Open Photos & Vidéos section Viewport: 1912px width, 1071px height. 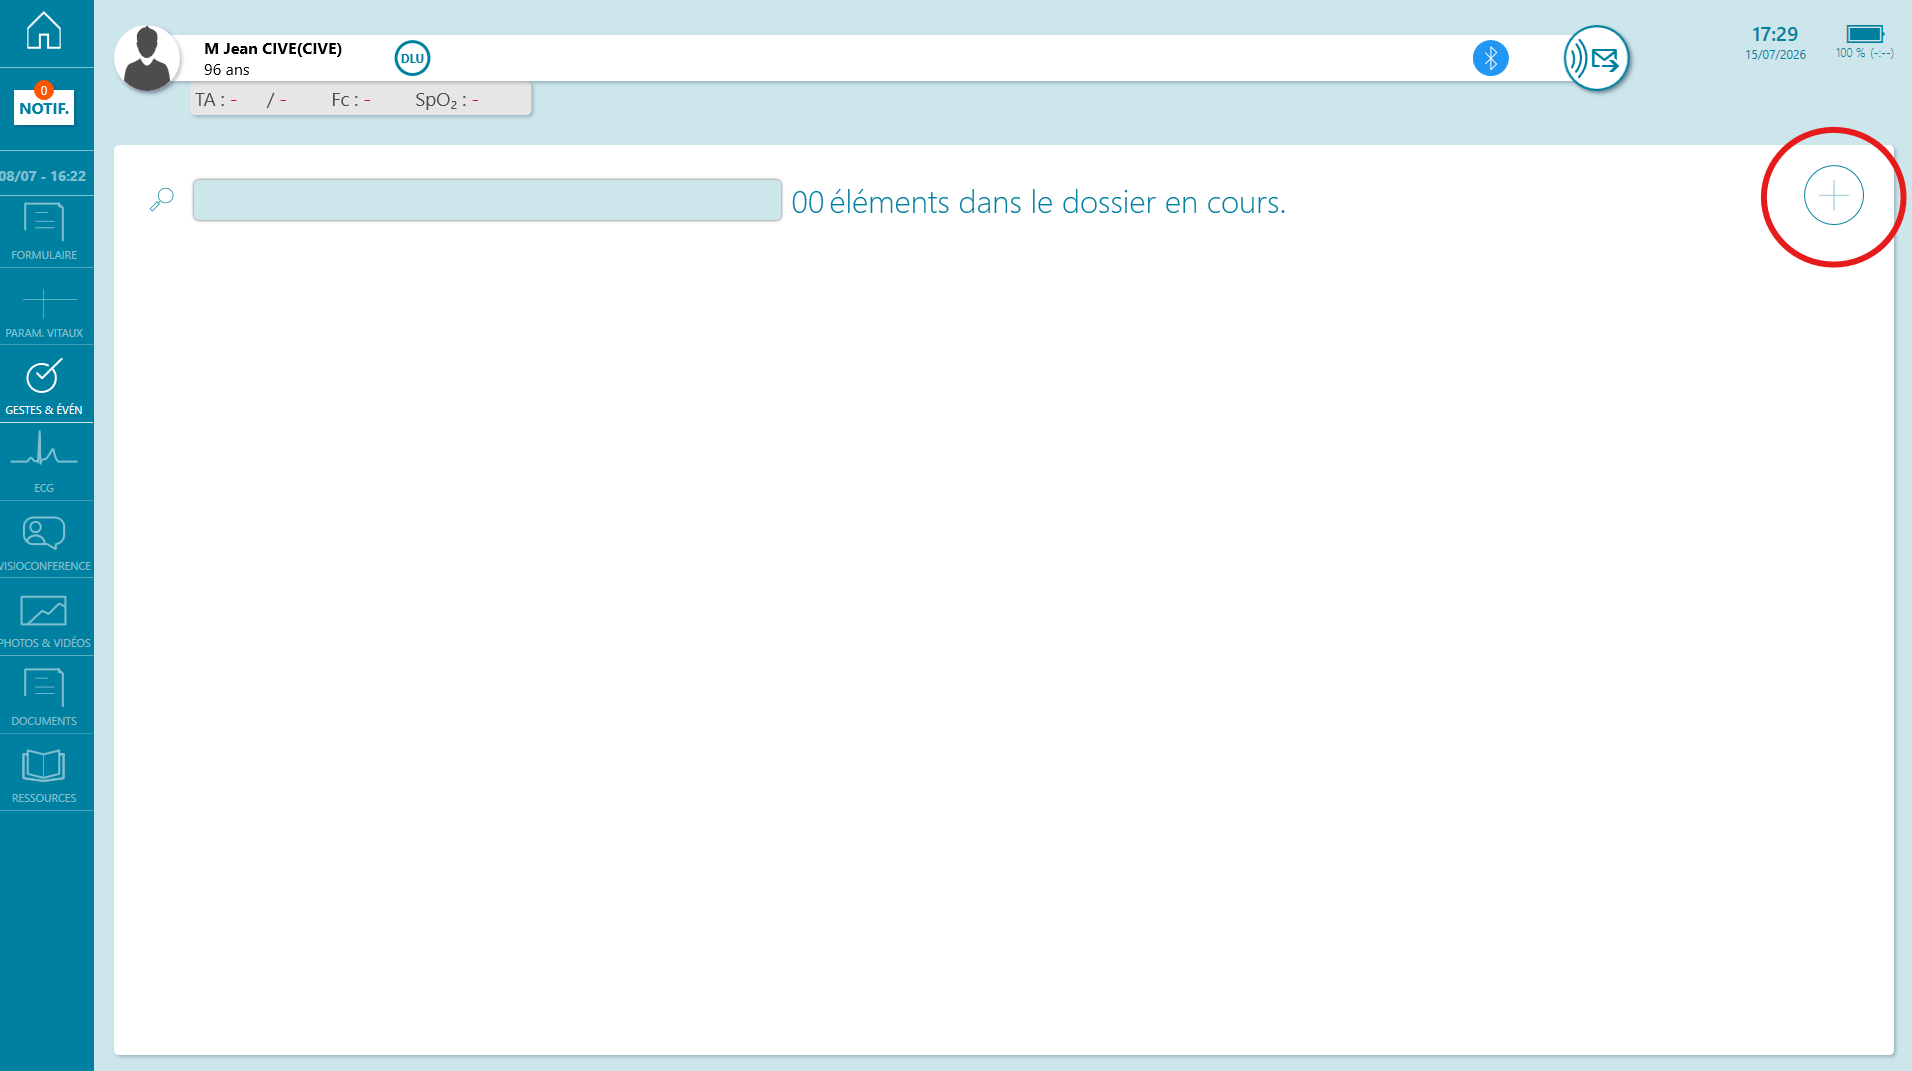point(44,620)
